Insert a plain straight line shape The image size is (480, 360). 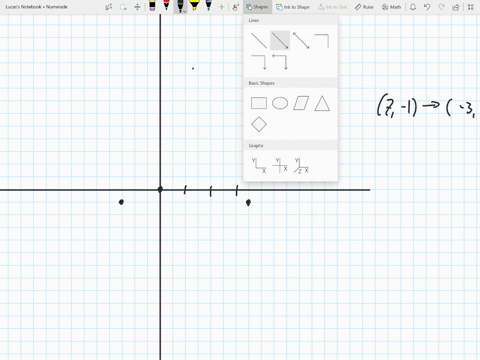[x=259, y=41]
